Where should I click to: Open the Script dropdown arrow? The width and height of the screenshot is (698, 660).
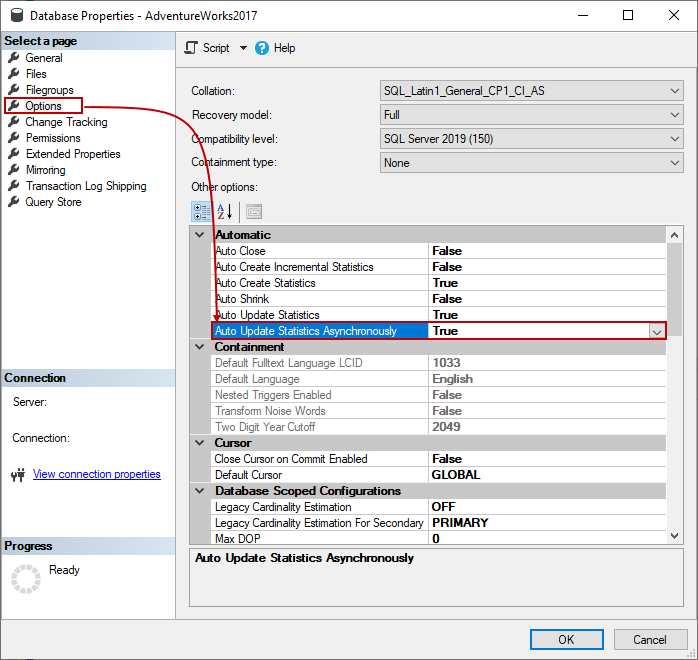[x=243, y=48]
